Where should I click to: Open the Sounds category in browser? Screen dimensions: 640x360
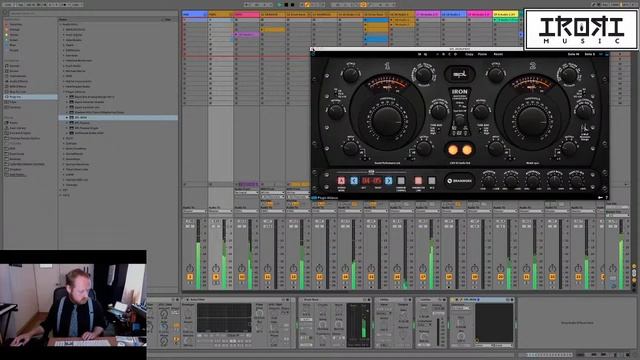pos(14,66)
